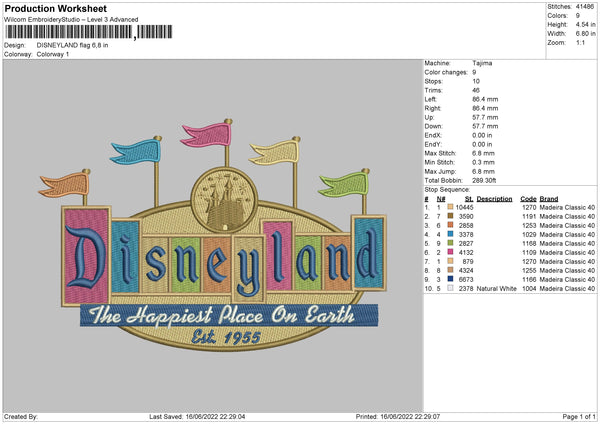Click thread code 1004

point(529,288)
